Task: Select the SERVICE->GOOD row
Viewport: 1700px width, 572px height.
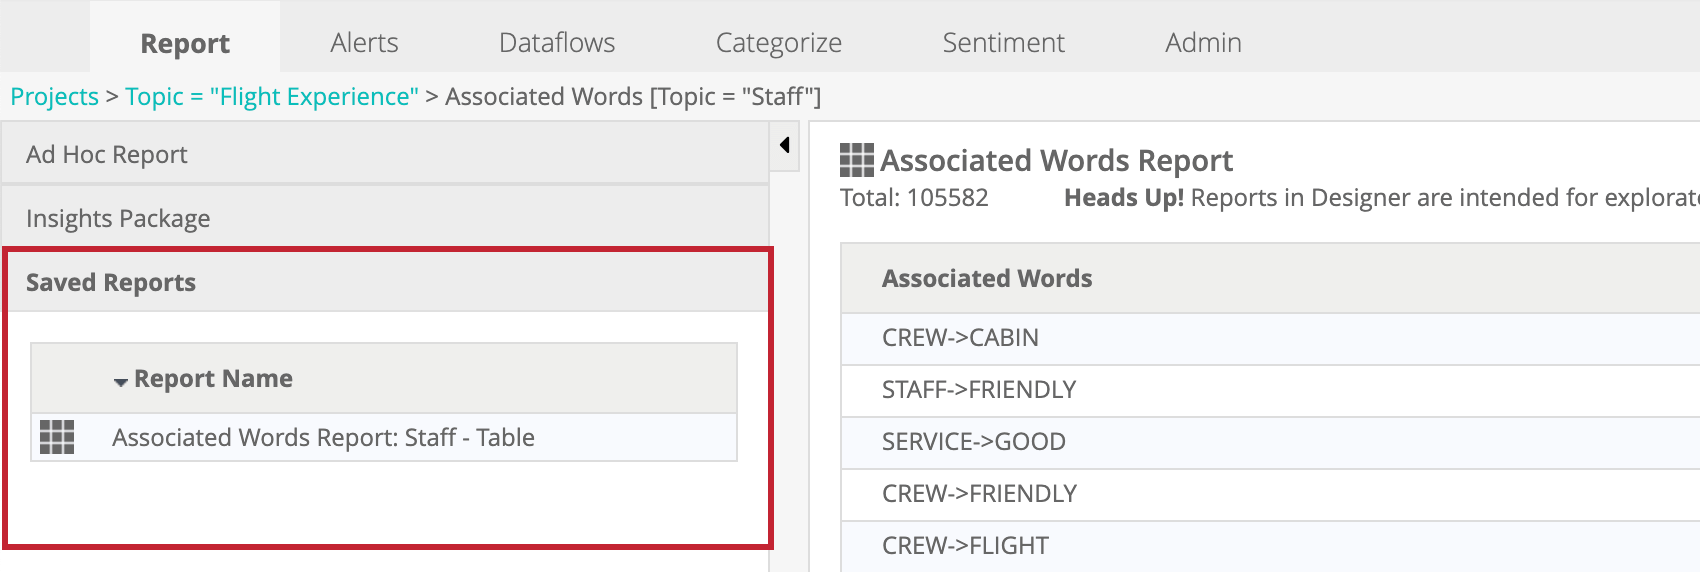Action: point(973,442)
